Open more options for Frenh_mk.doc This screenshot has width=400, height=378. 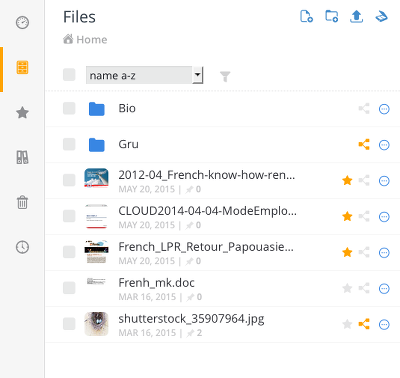coord(384,289)
